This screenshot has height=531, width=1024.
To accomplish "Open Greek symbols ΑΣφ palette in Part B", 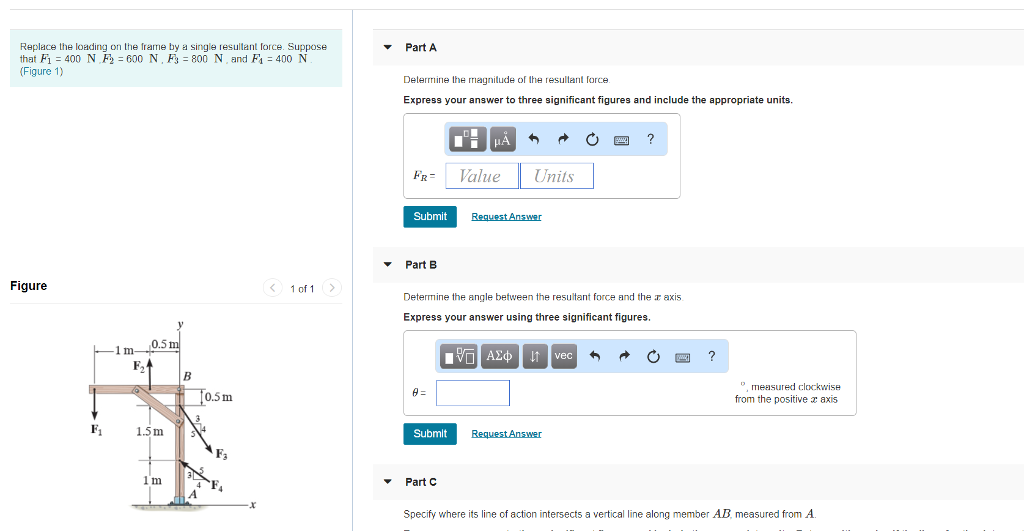I will click(x=498, y=356).
